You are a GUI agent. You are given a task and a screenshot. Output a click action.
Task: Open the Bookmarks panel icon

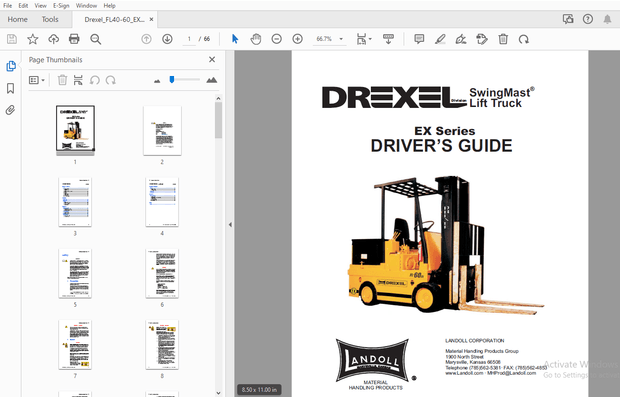[11, 88]
